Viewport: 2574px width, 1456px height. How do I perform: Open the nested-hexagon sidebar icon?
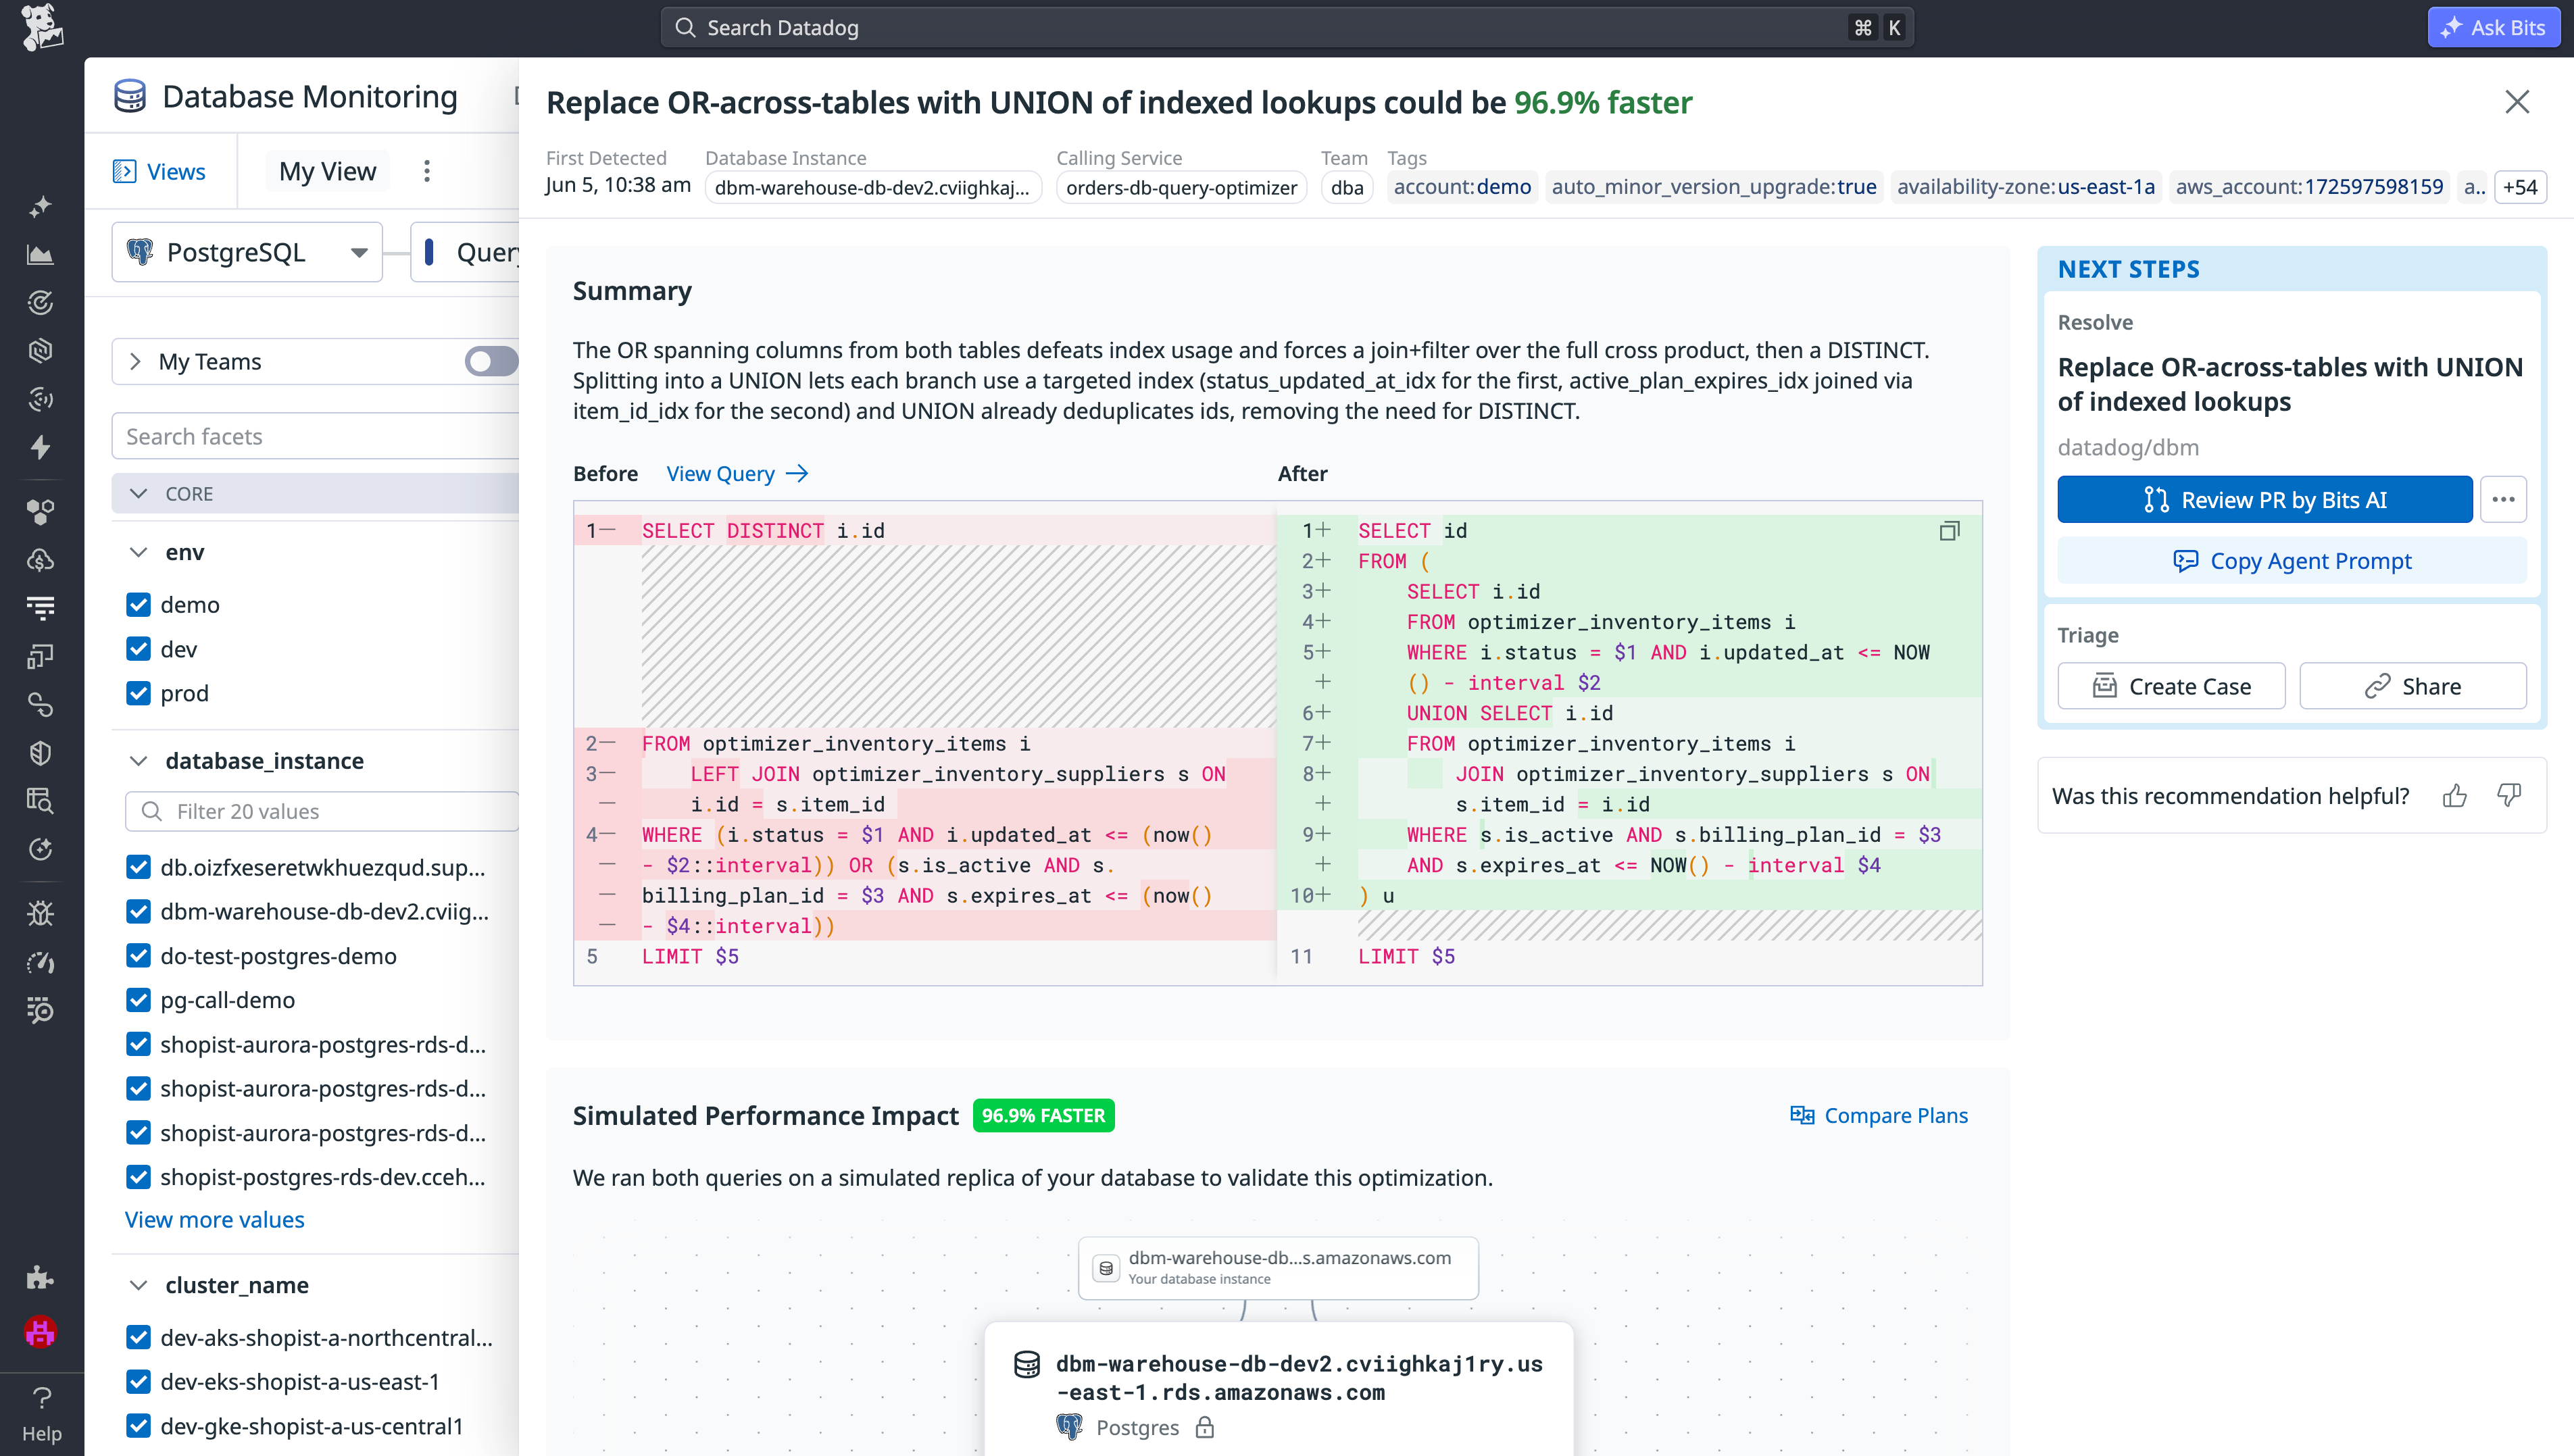[40, 351]
